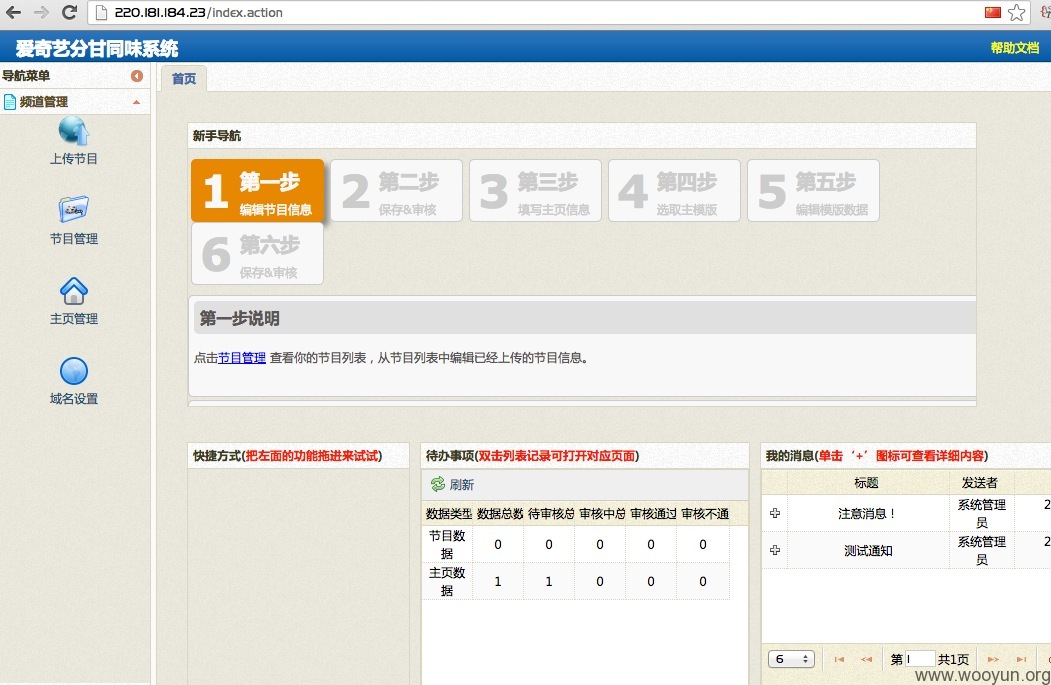Click the 数据总数 column header

[x=499, y=514]
